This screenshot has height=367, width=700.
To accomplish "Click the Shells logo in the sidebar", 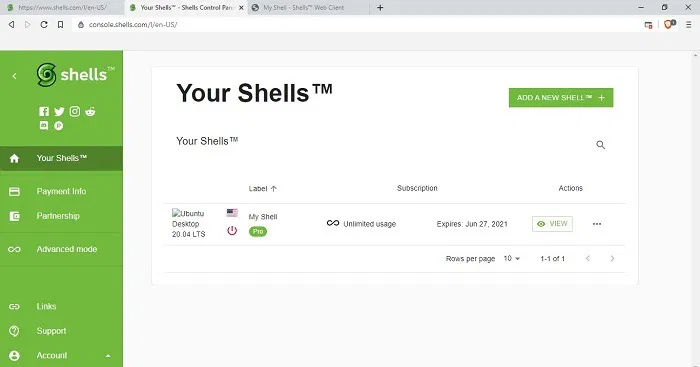I will pyautogui.click(x=75, y=75).
